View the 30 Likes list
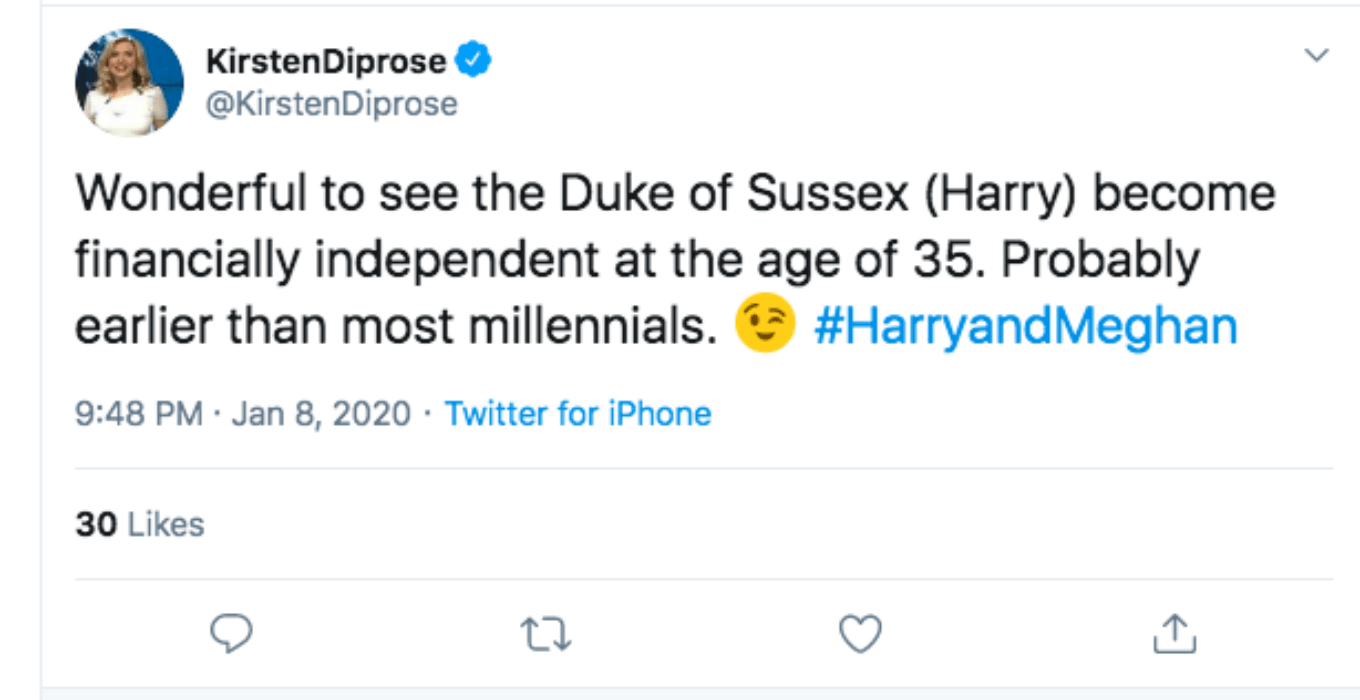Image resolution: width=1360 pixels, height=700 pixels. click(x=140, y=524)
